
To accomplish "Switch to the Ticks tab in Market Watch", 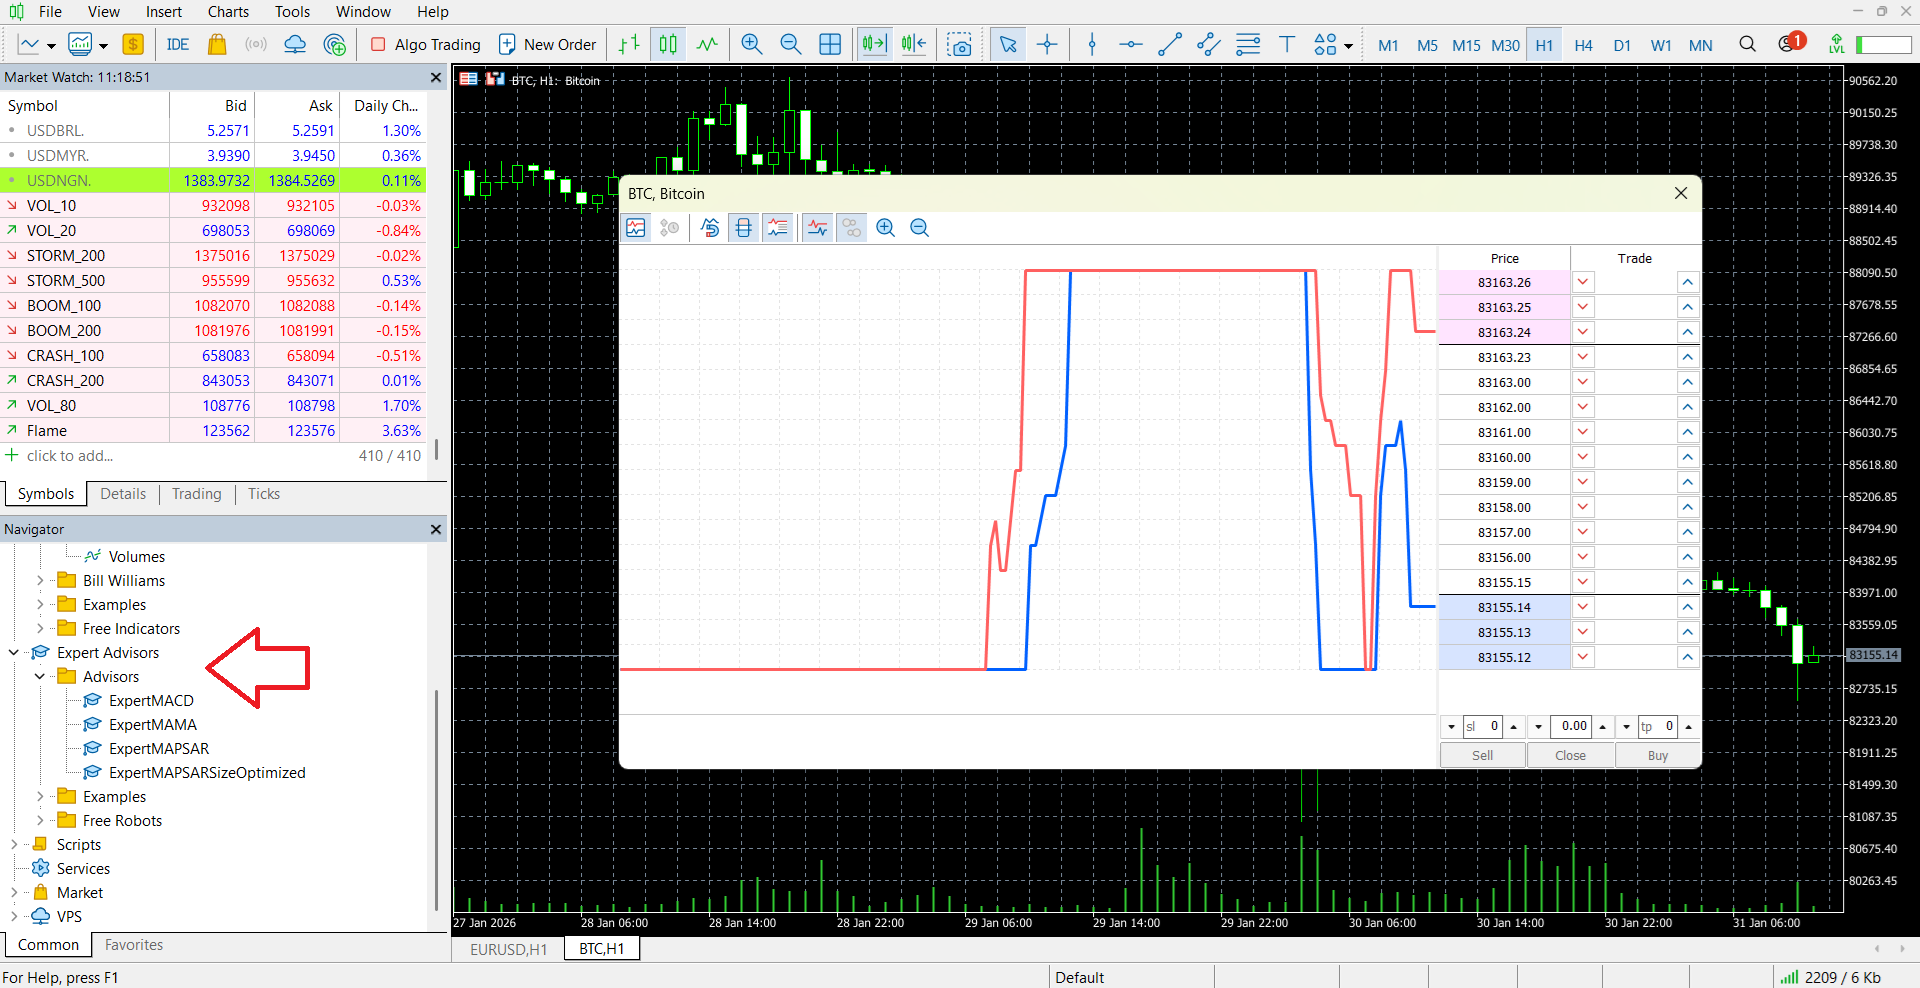I will click(263, 494).
